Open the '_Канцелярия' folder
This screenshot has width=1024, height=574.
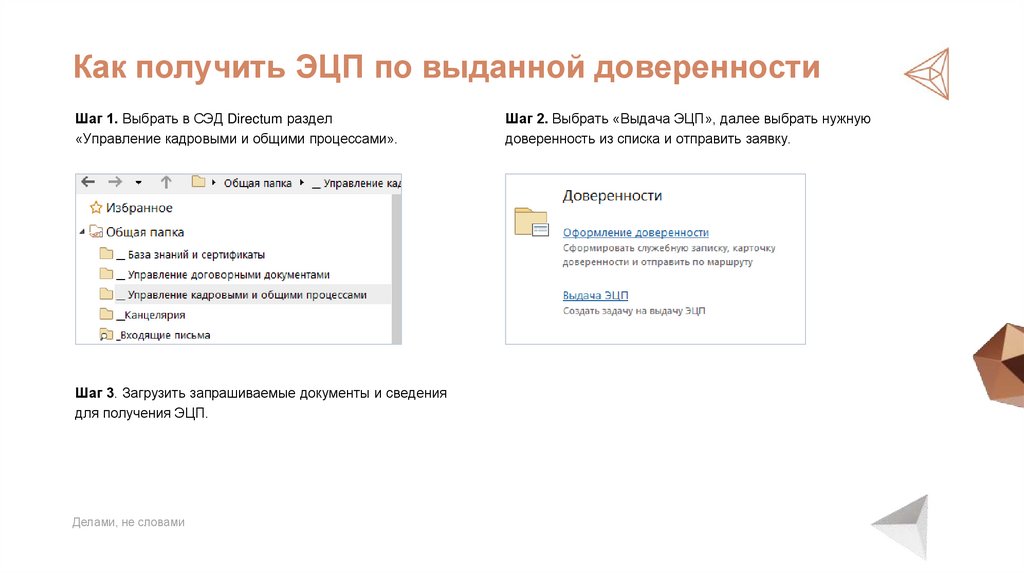click(151, 315)
